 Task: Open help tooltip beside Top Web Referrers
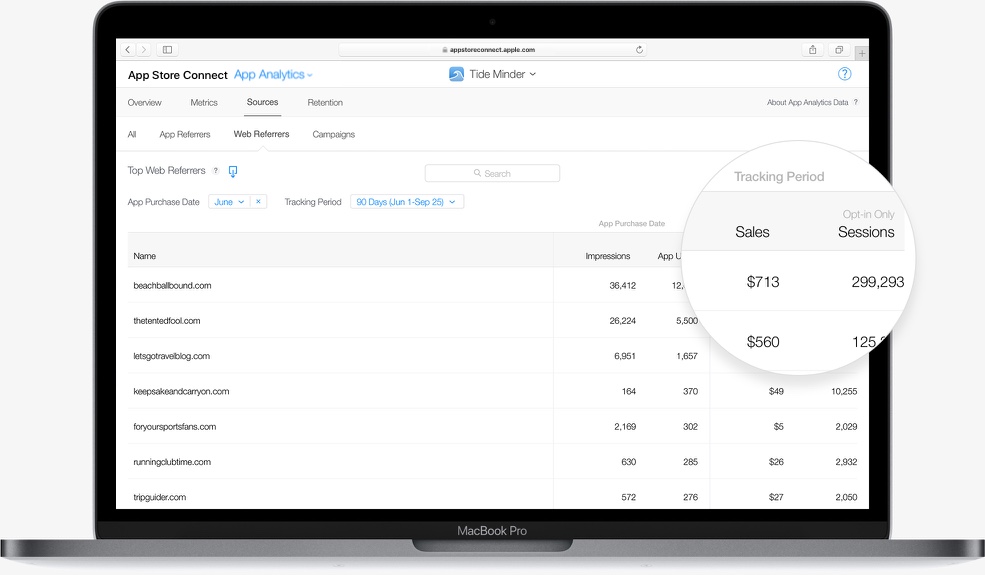pos(216,170)
